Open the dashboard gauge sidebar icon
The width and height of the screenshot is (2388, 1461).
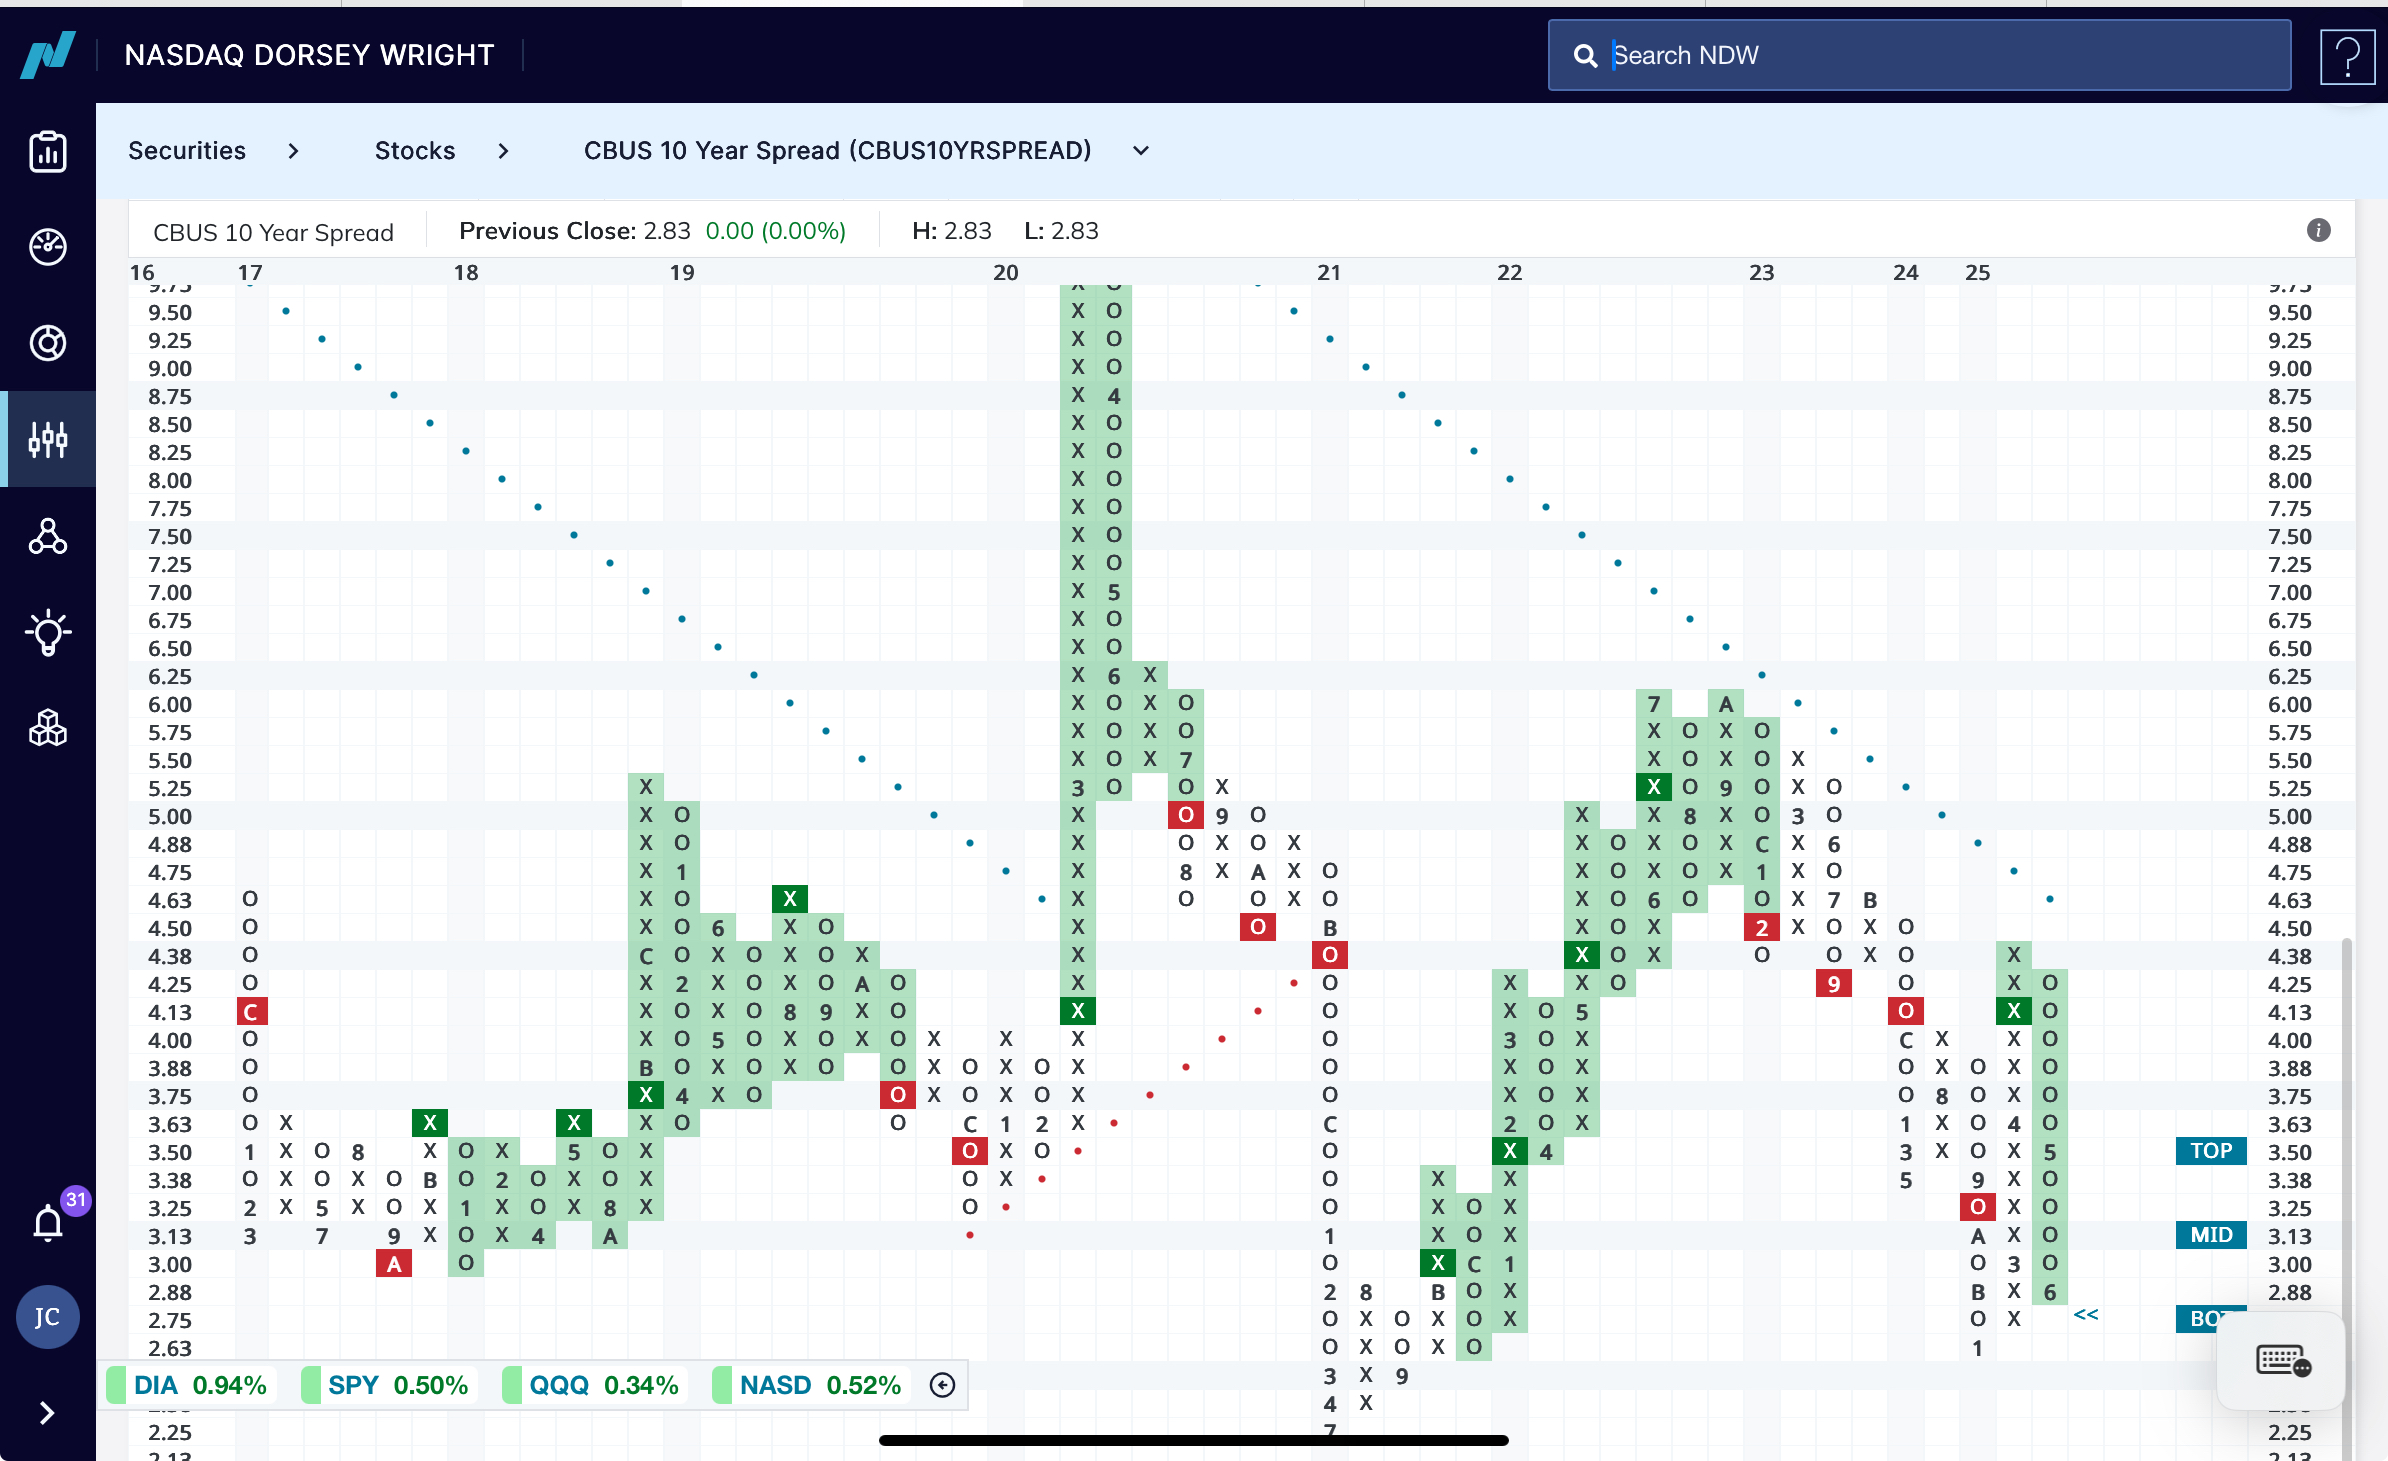coord(47,247)
